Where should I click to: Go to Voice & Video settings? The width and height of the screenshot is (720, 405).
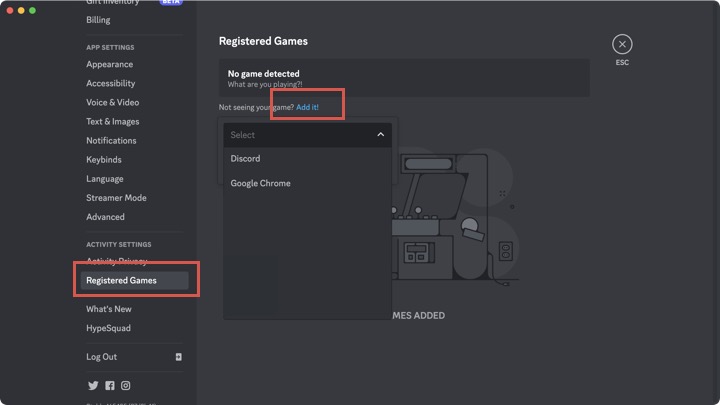[112, 103]
